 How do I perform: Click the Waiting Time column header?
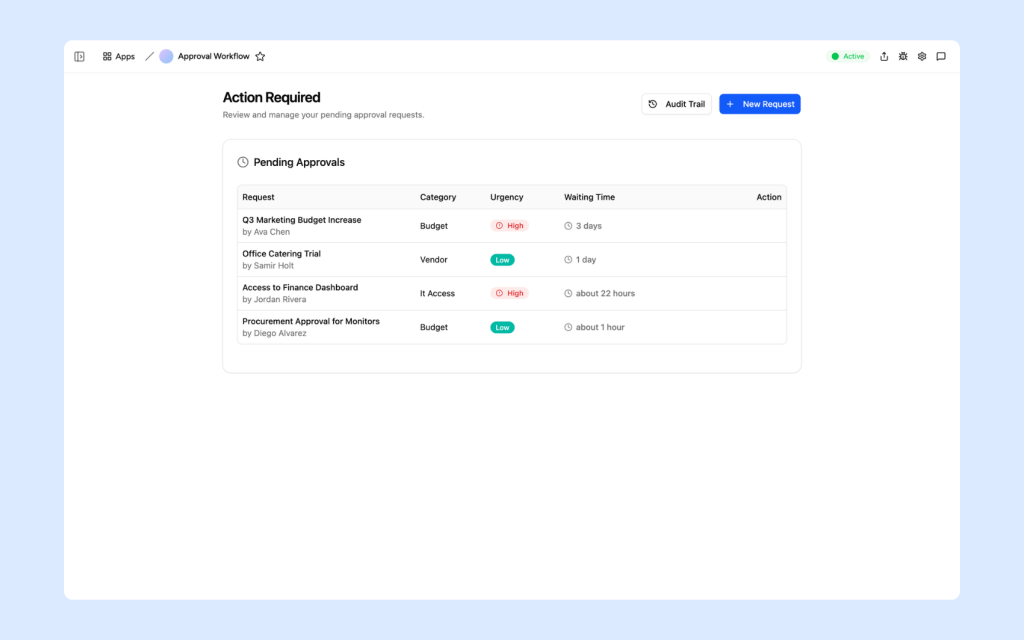[x=590, y=197]
